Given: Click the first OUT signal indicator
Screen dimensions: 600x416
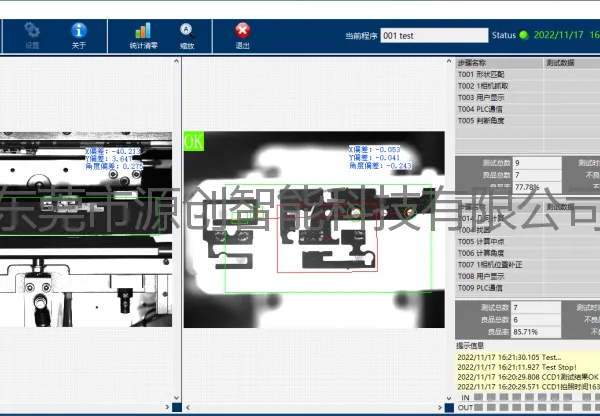Looking at the screenshot, I should (478, 407).
